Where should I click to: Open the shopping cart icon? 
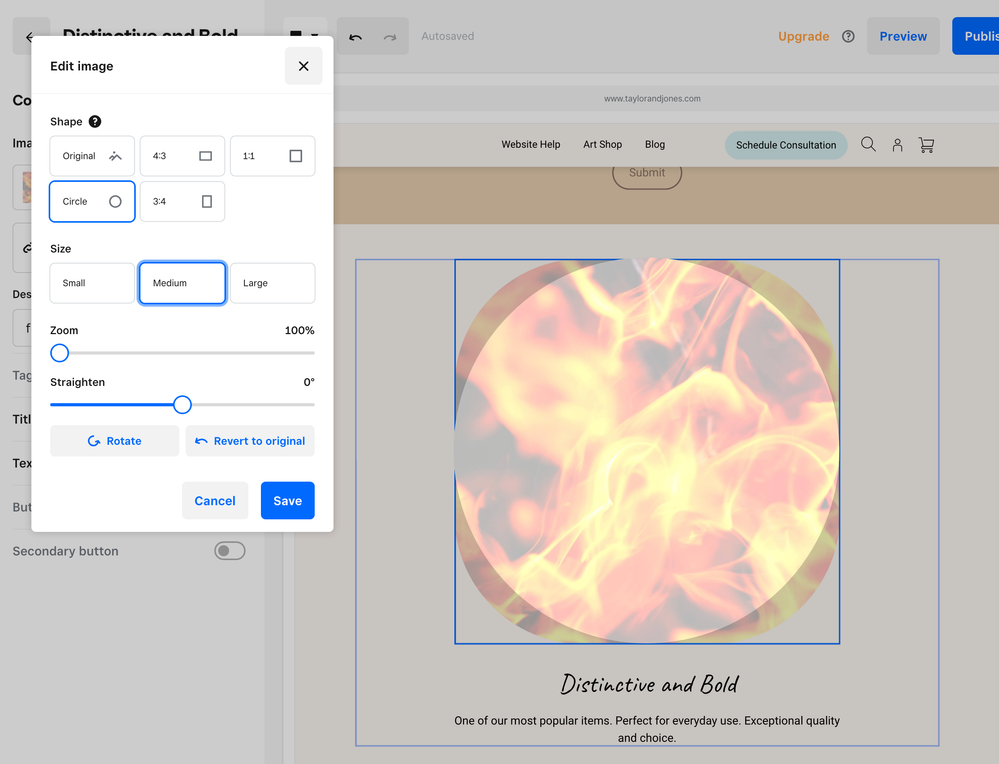(926, 145)
